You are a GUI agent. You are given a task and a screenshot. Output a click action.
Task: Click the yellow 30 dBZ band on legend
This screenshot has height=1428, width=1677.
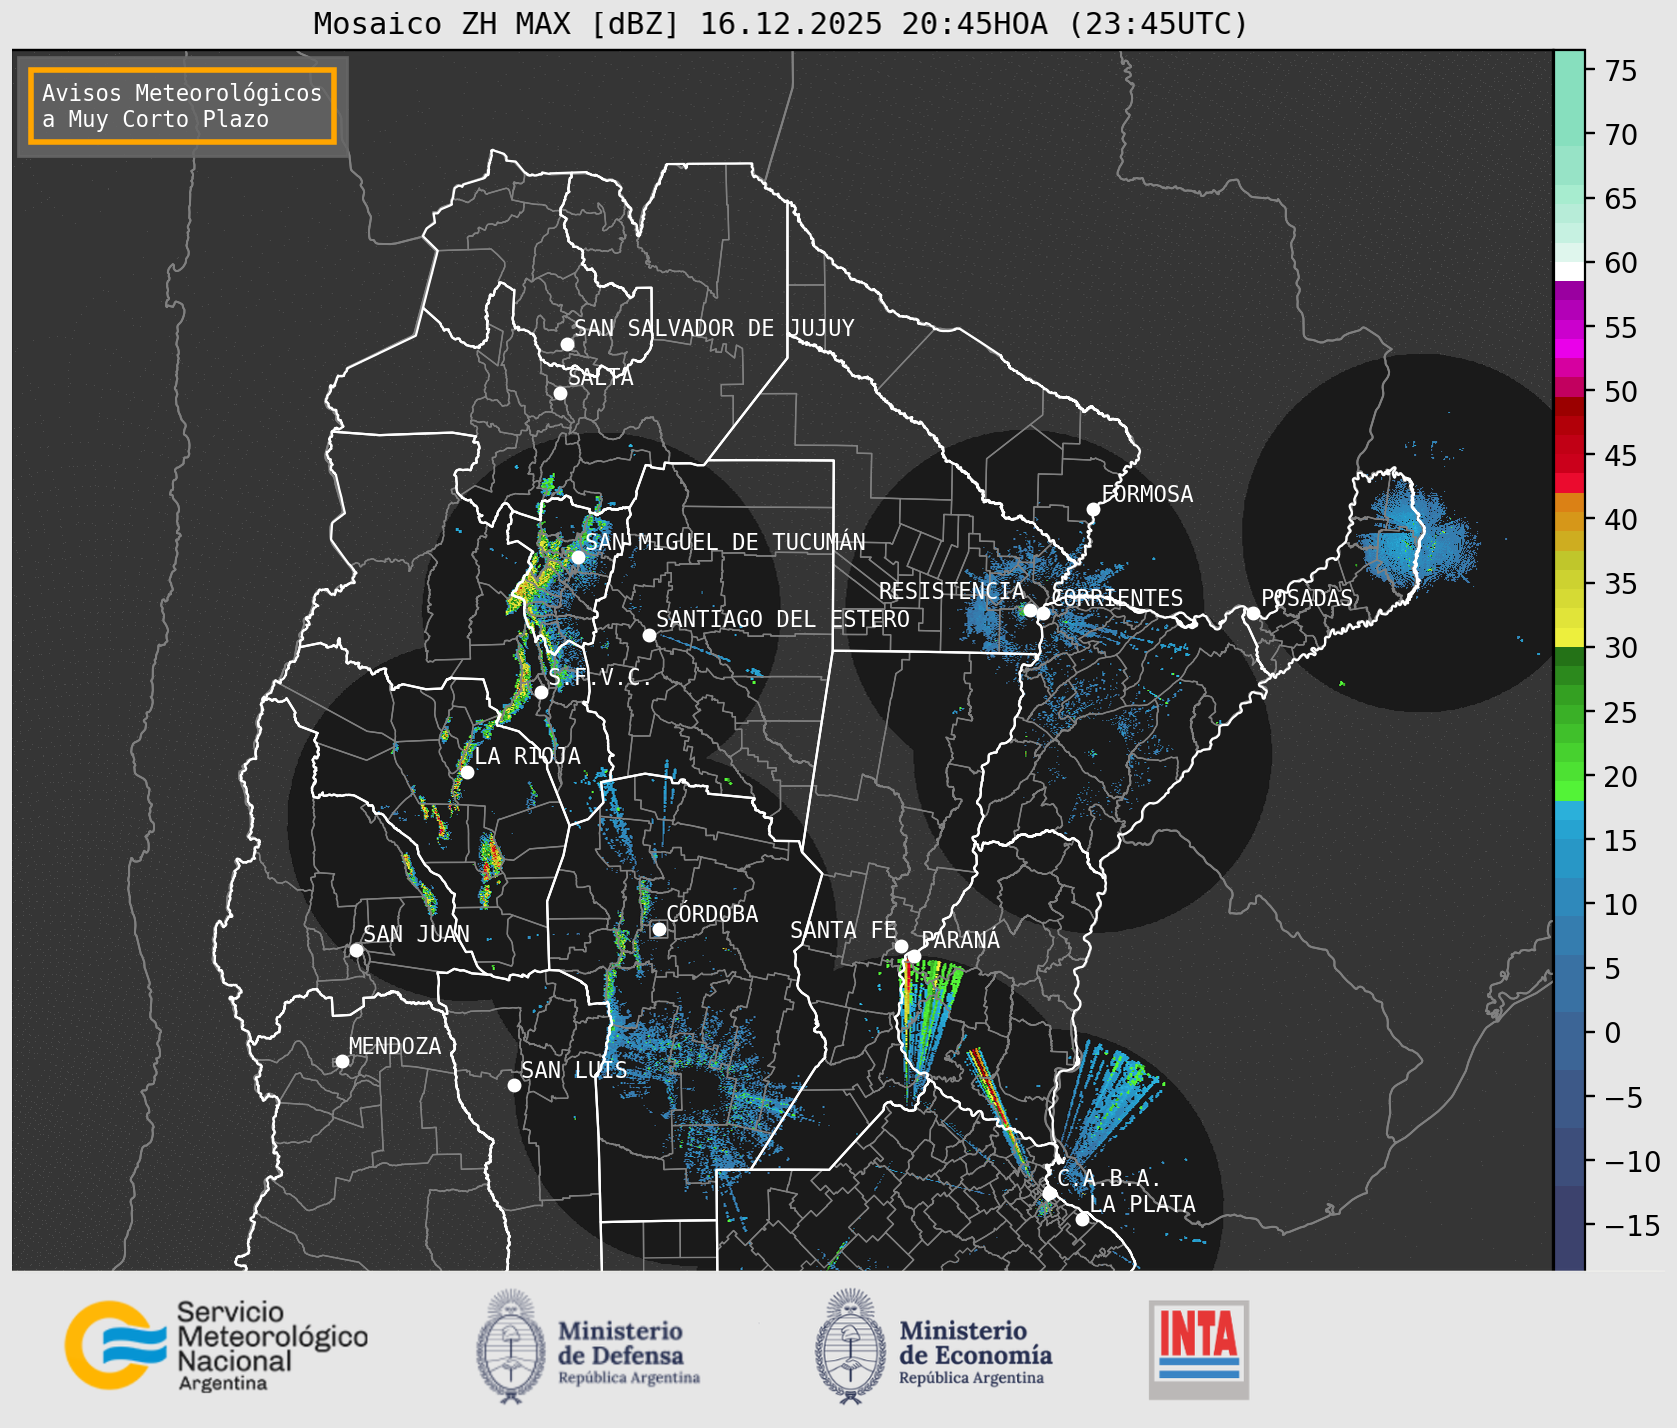(1570, 637)
